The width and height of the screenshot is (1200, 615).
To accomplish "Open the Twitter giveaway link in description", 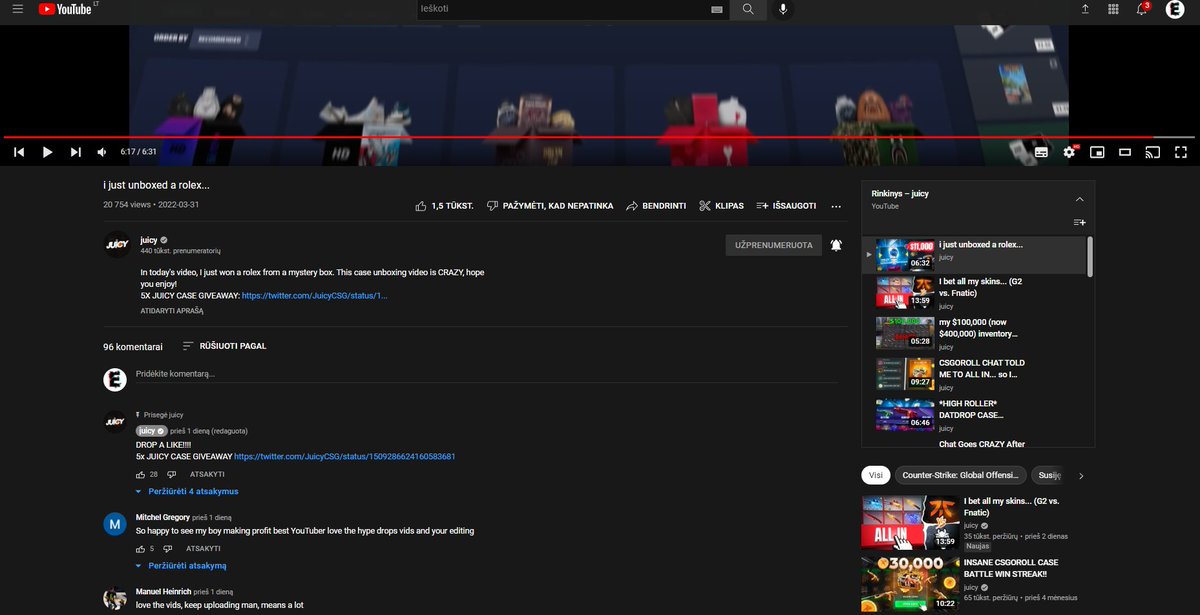I will coord(315,296).
